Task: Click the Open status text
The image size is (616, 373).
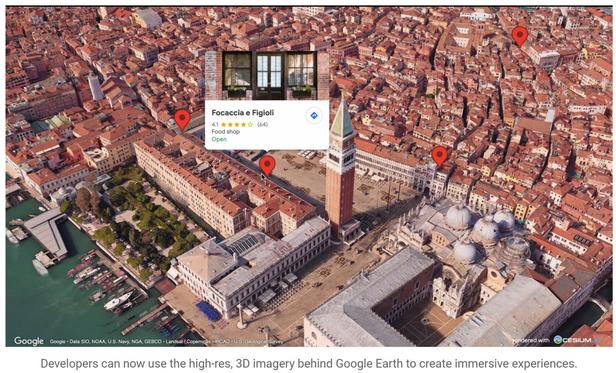Action: [x=219, y=139]
